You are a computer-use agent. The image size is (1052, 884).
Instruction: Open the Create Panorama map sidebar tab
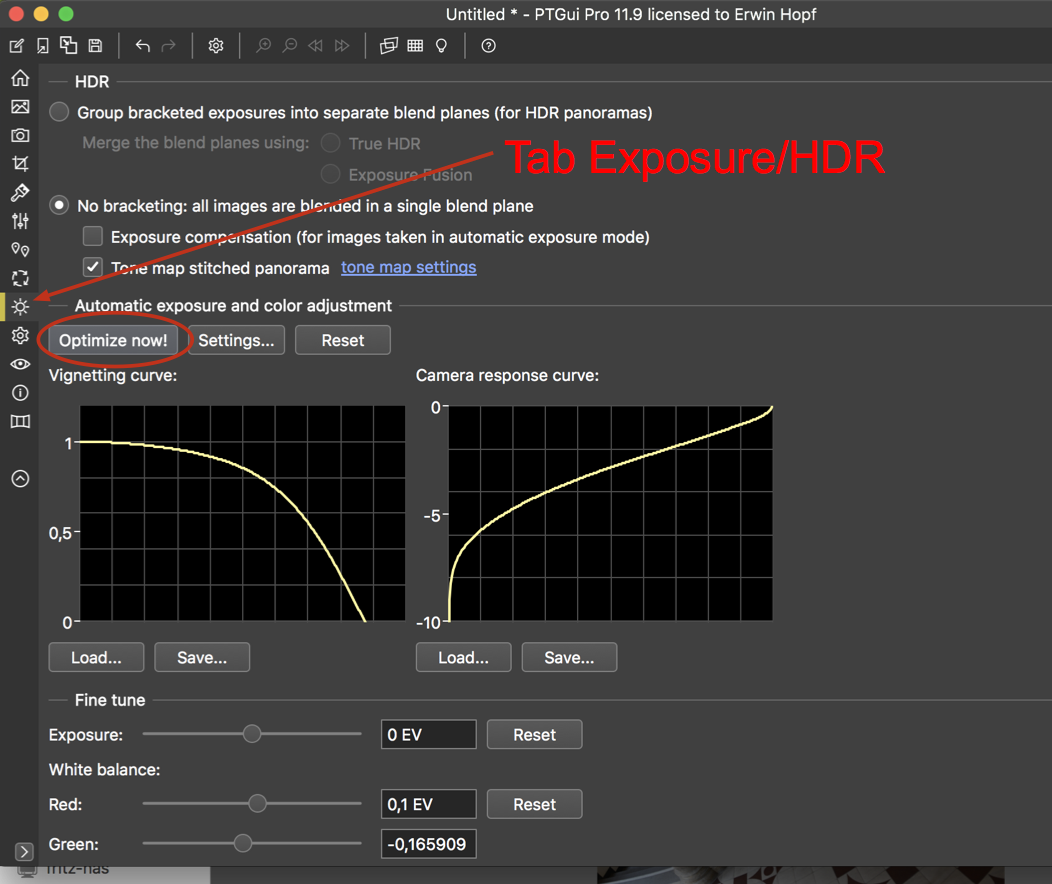click(x=20, y=421)
